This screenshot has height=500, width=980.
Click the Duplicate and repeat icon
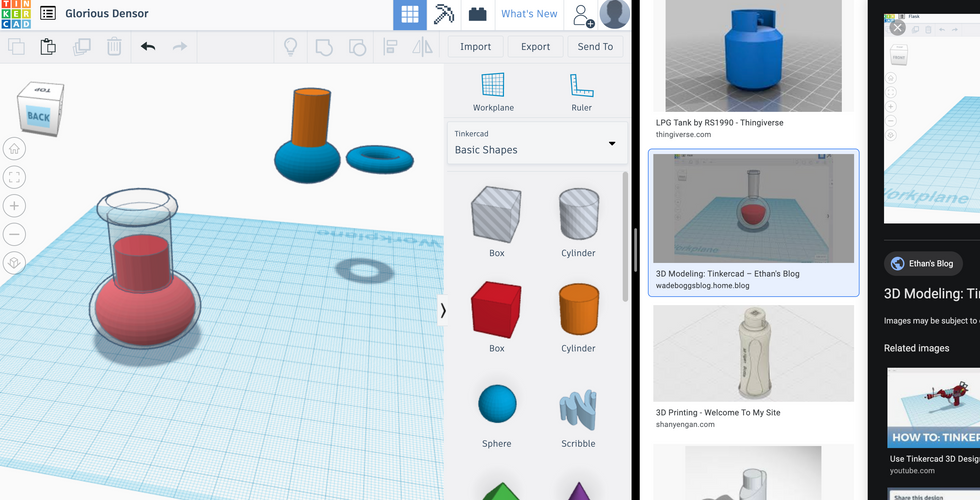(81, 47)
